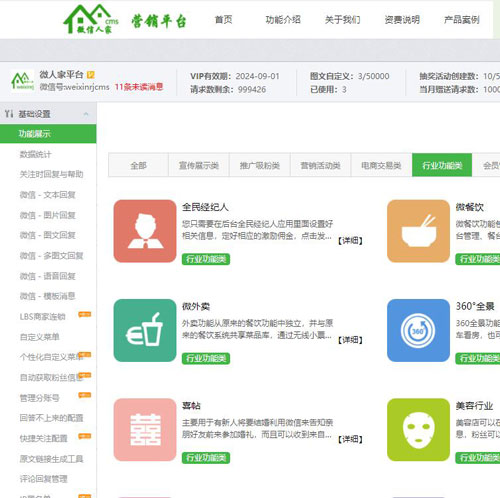Select 功能展示 in the sidebar

pyautogui.click(x=48, y=134)
